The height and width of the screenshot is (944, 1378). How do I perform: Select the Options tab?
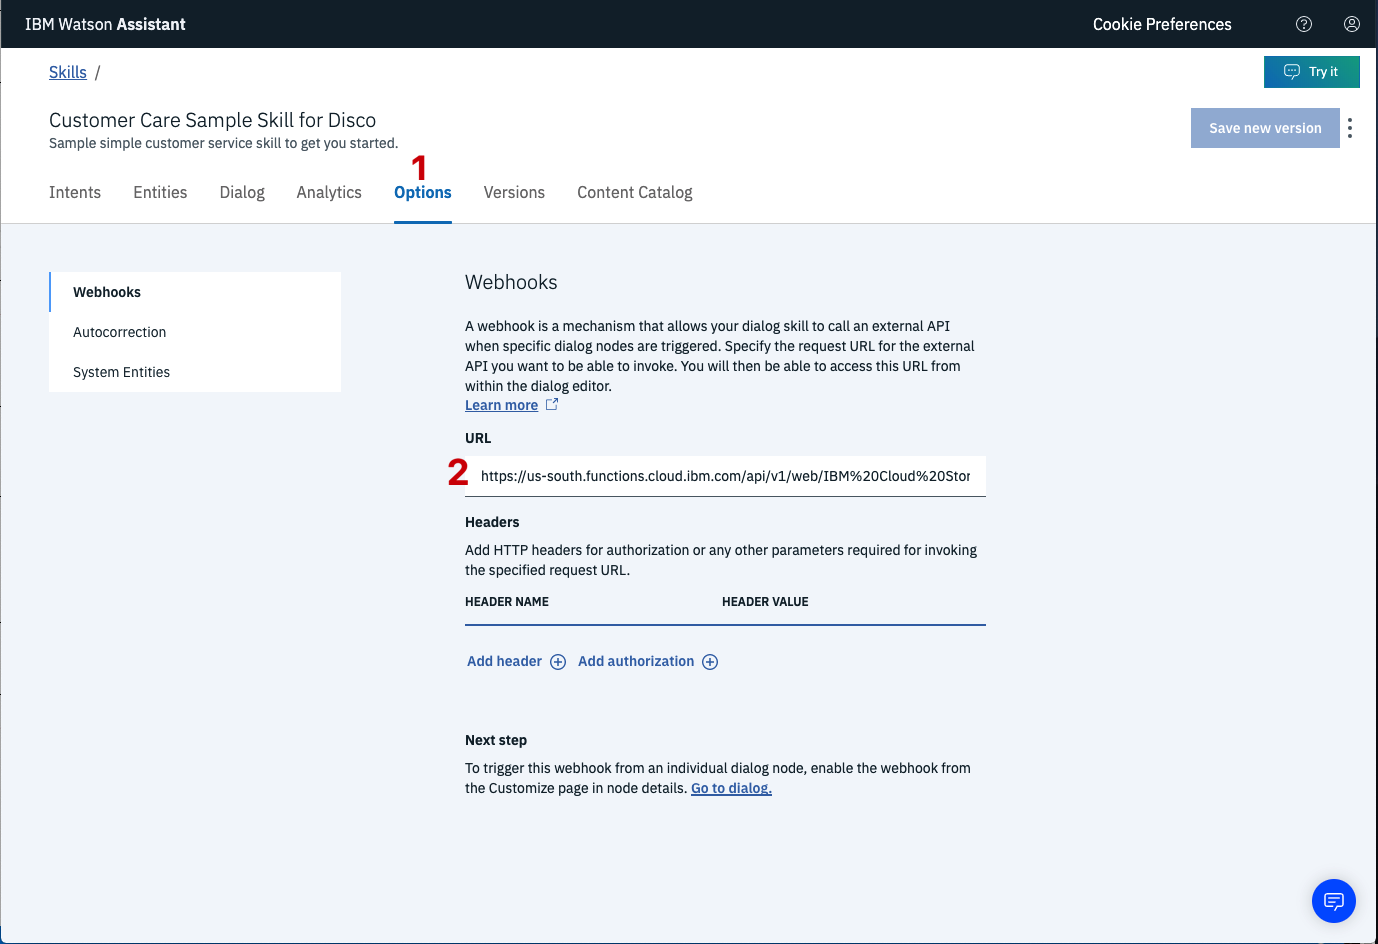tap(423, 192)
